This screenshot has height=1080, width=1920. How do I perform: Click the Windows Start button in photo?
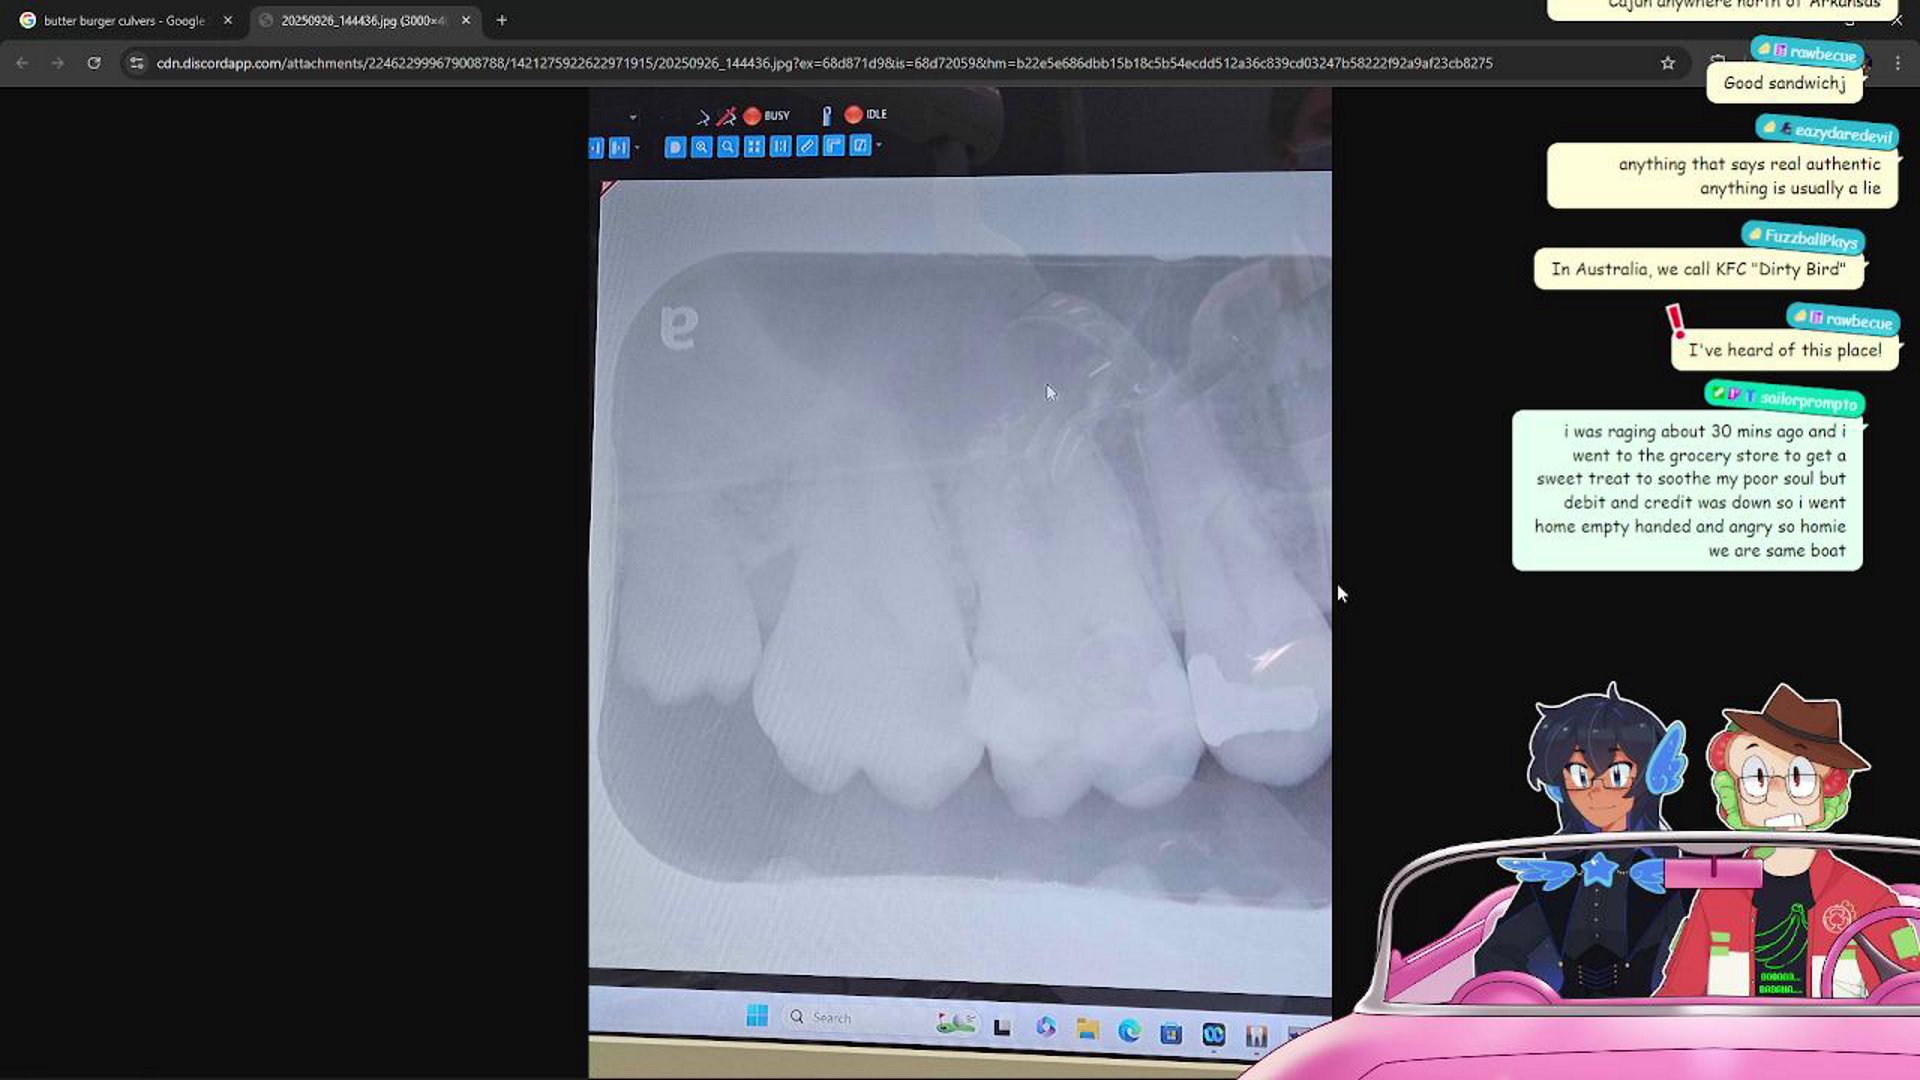(x=757, y=1016)
